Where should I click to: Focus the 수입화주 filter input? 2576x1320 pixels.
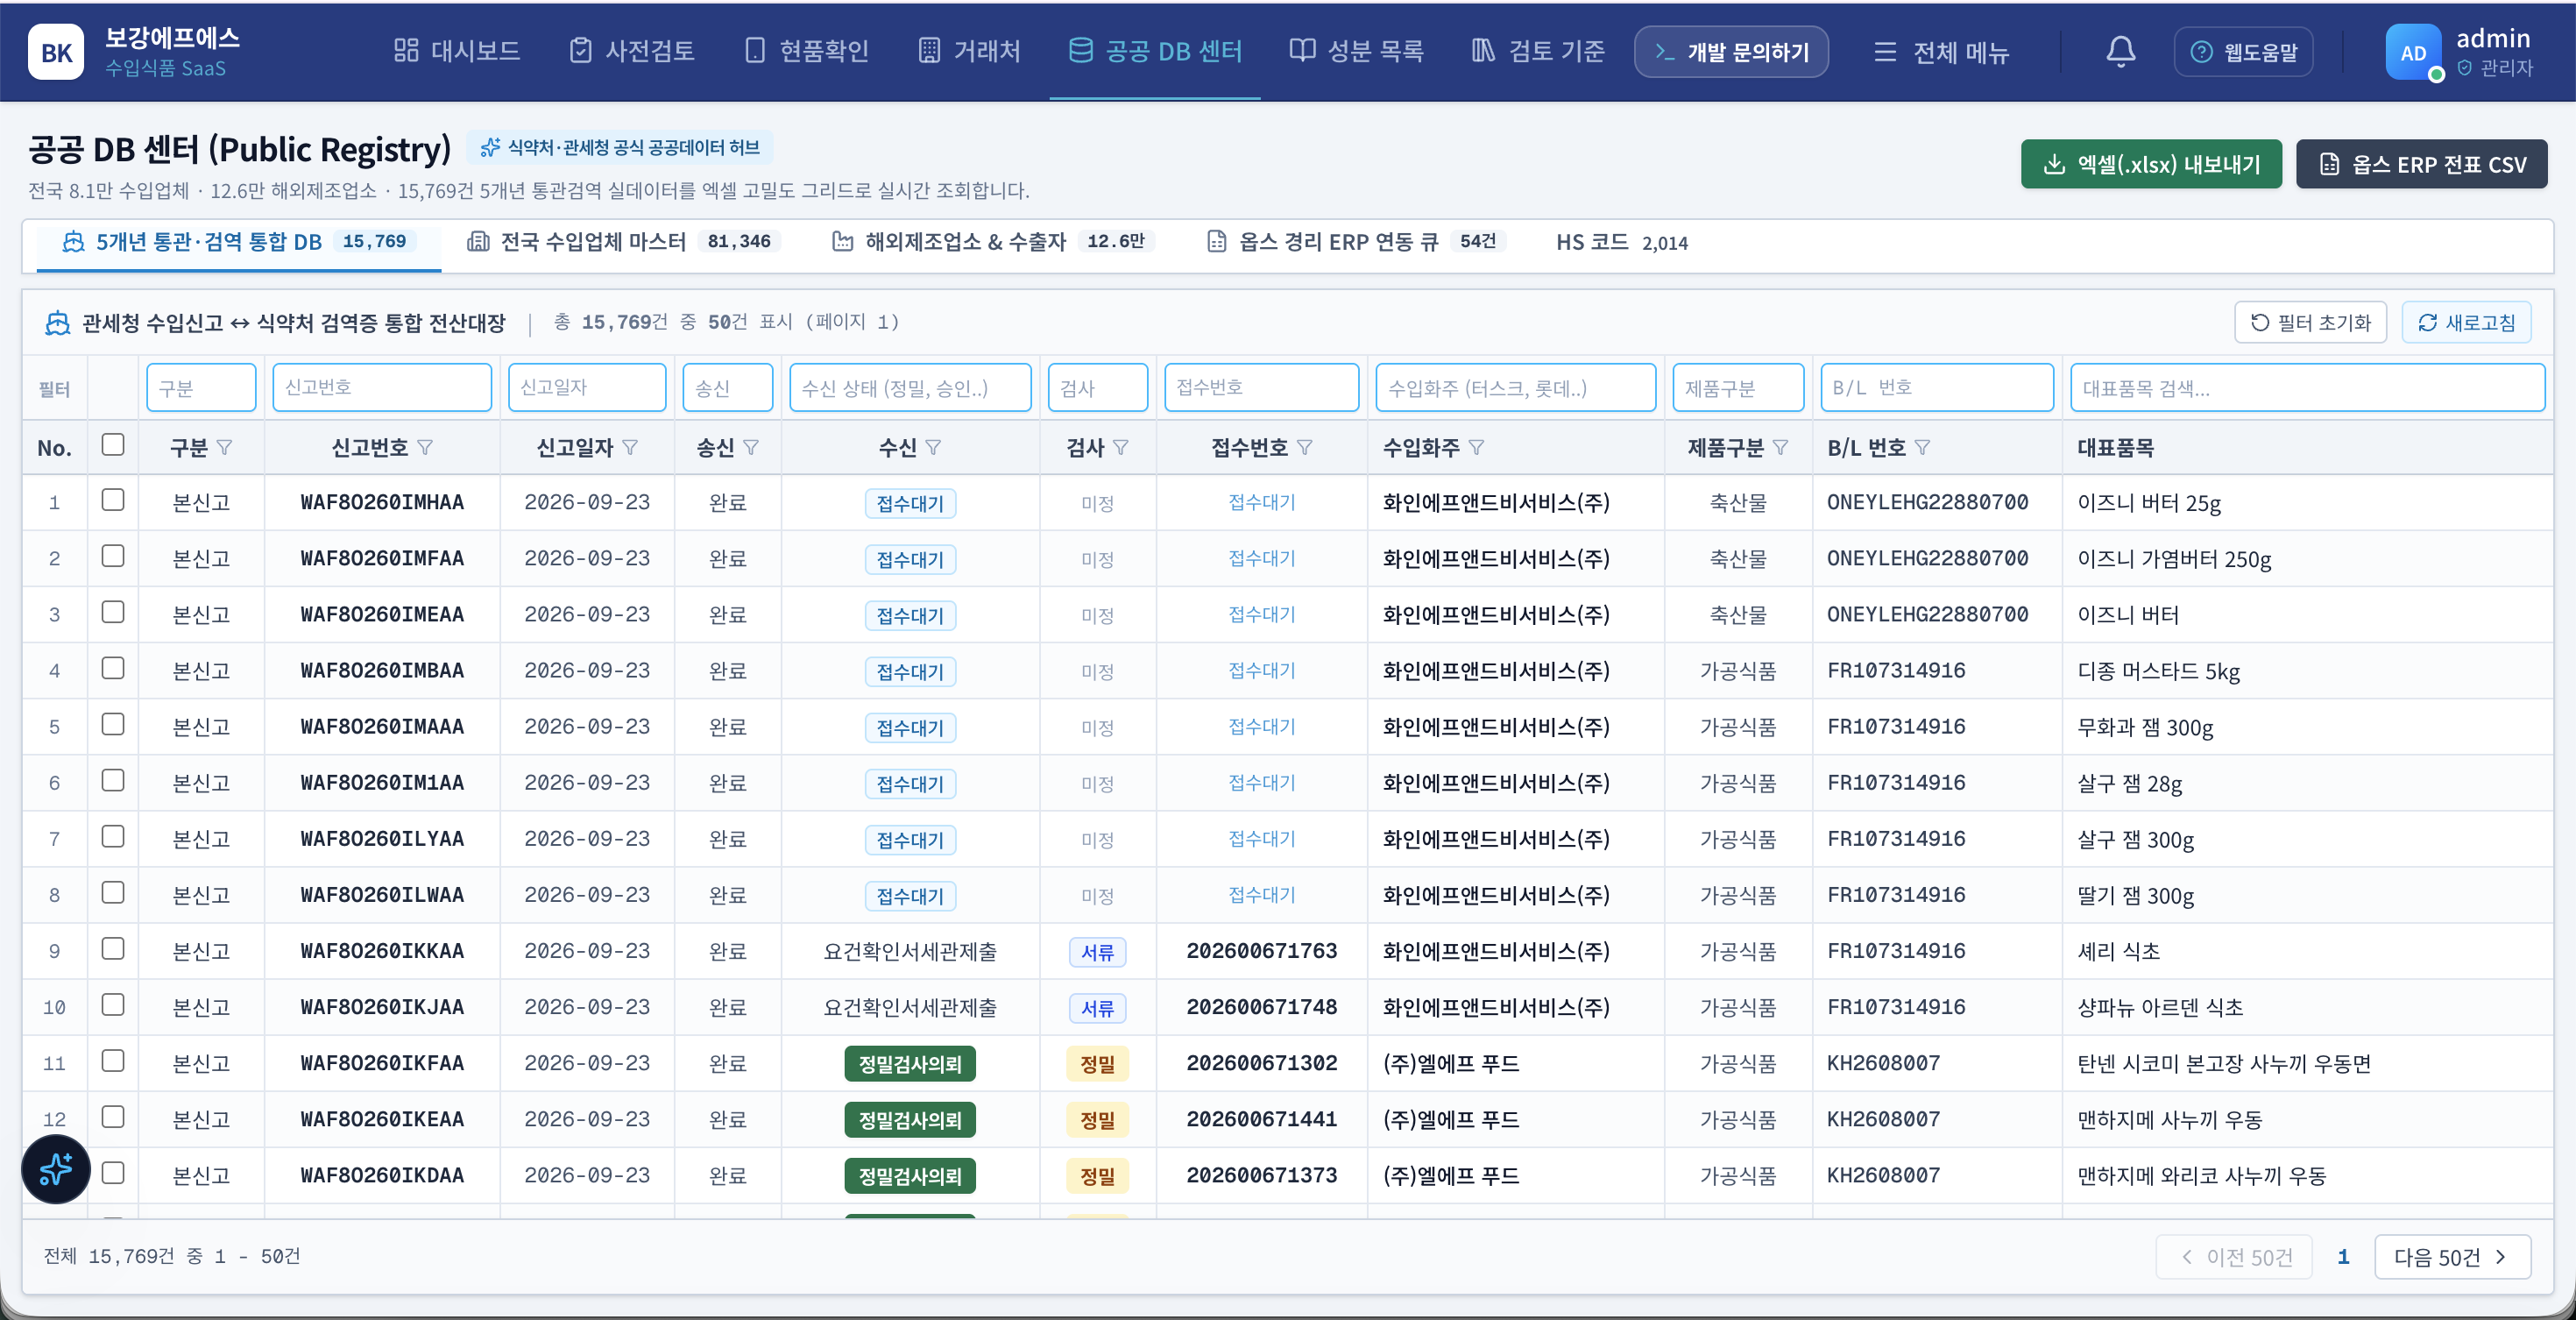click(1515, 388)
